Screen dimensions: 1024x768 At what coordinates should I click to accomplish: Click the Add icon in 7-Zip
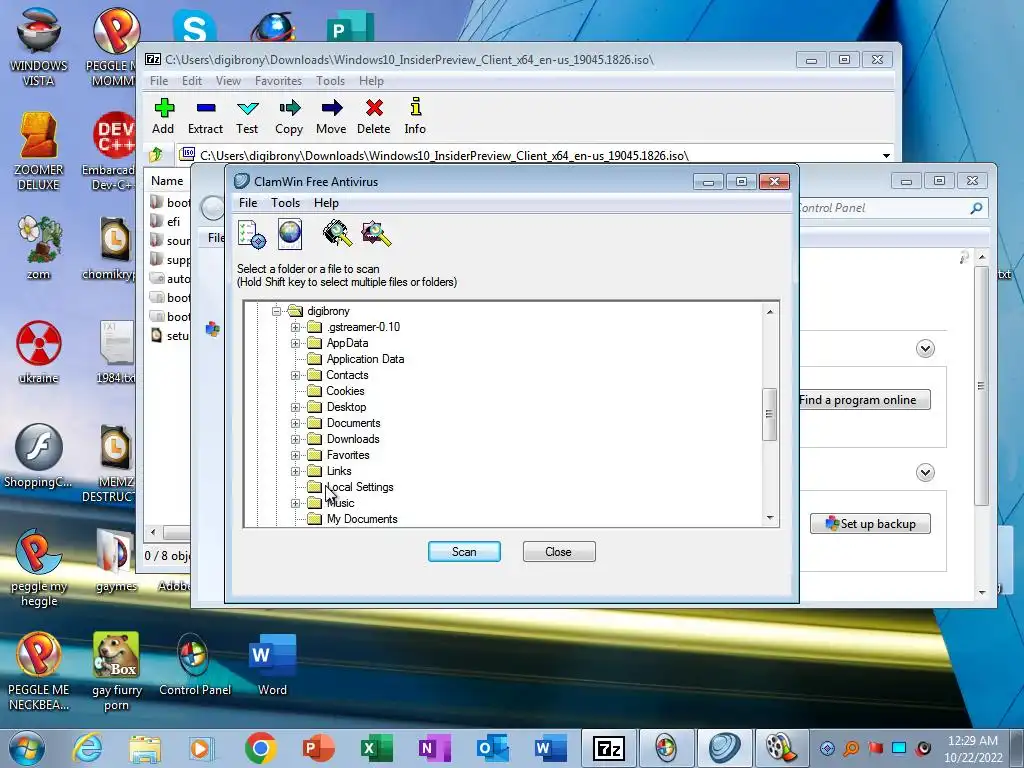[x=164, y=108]
